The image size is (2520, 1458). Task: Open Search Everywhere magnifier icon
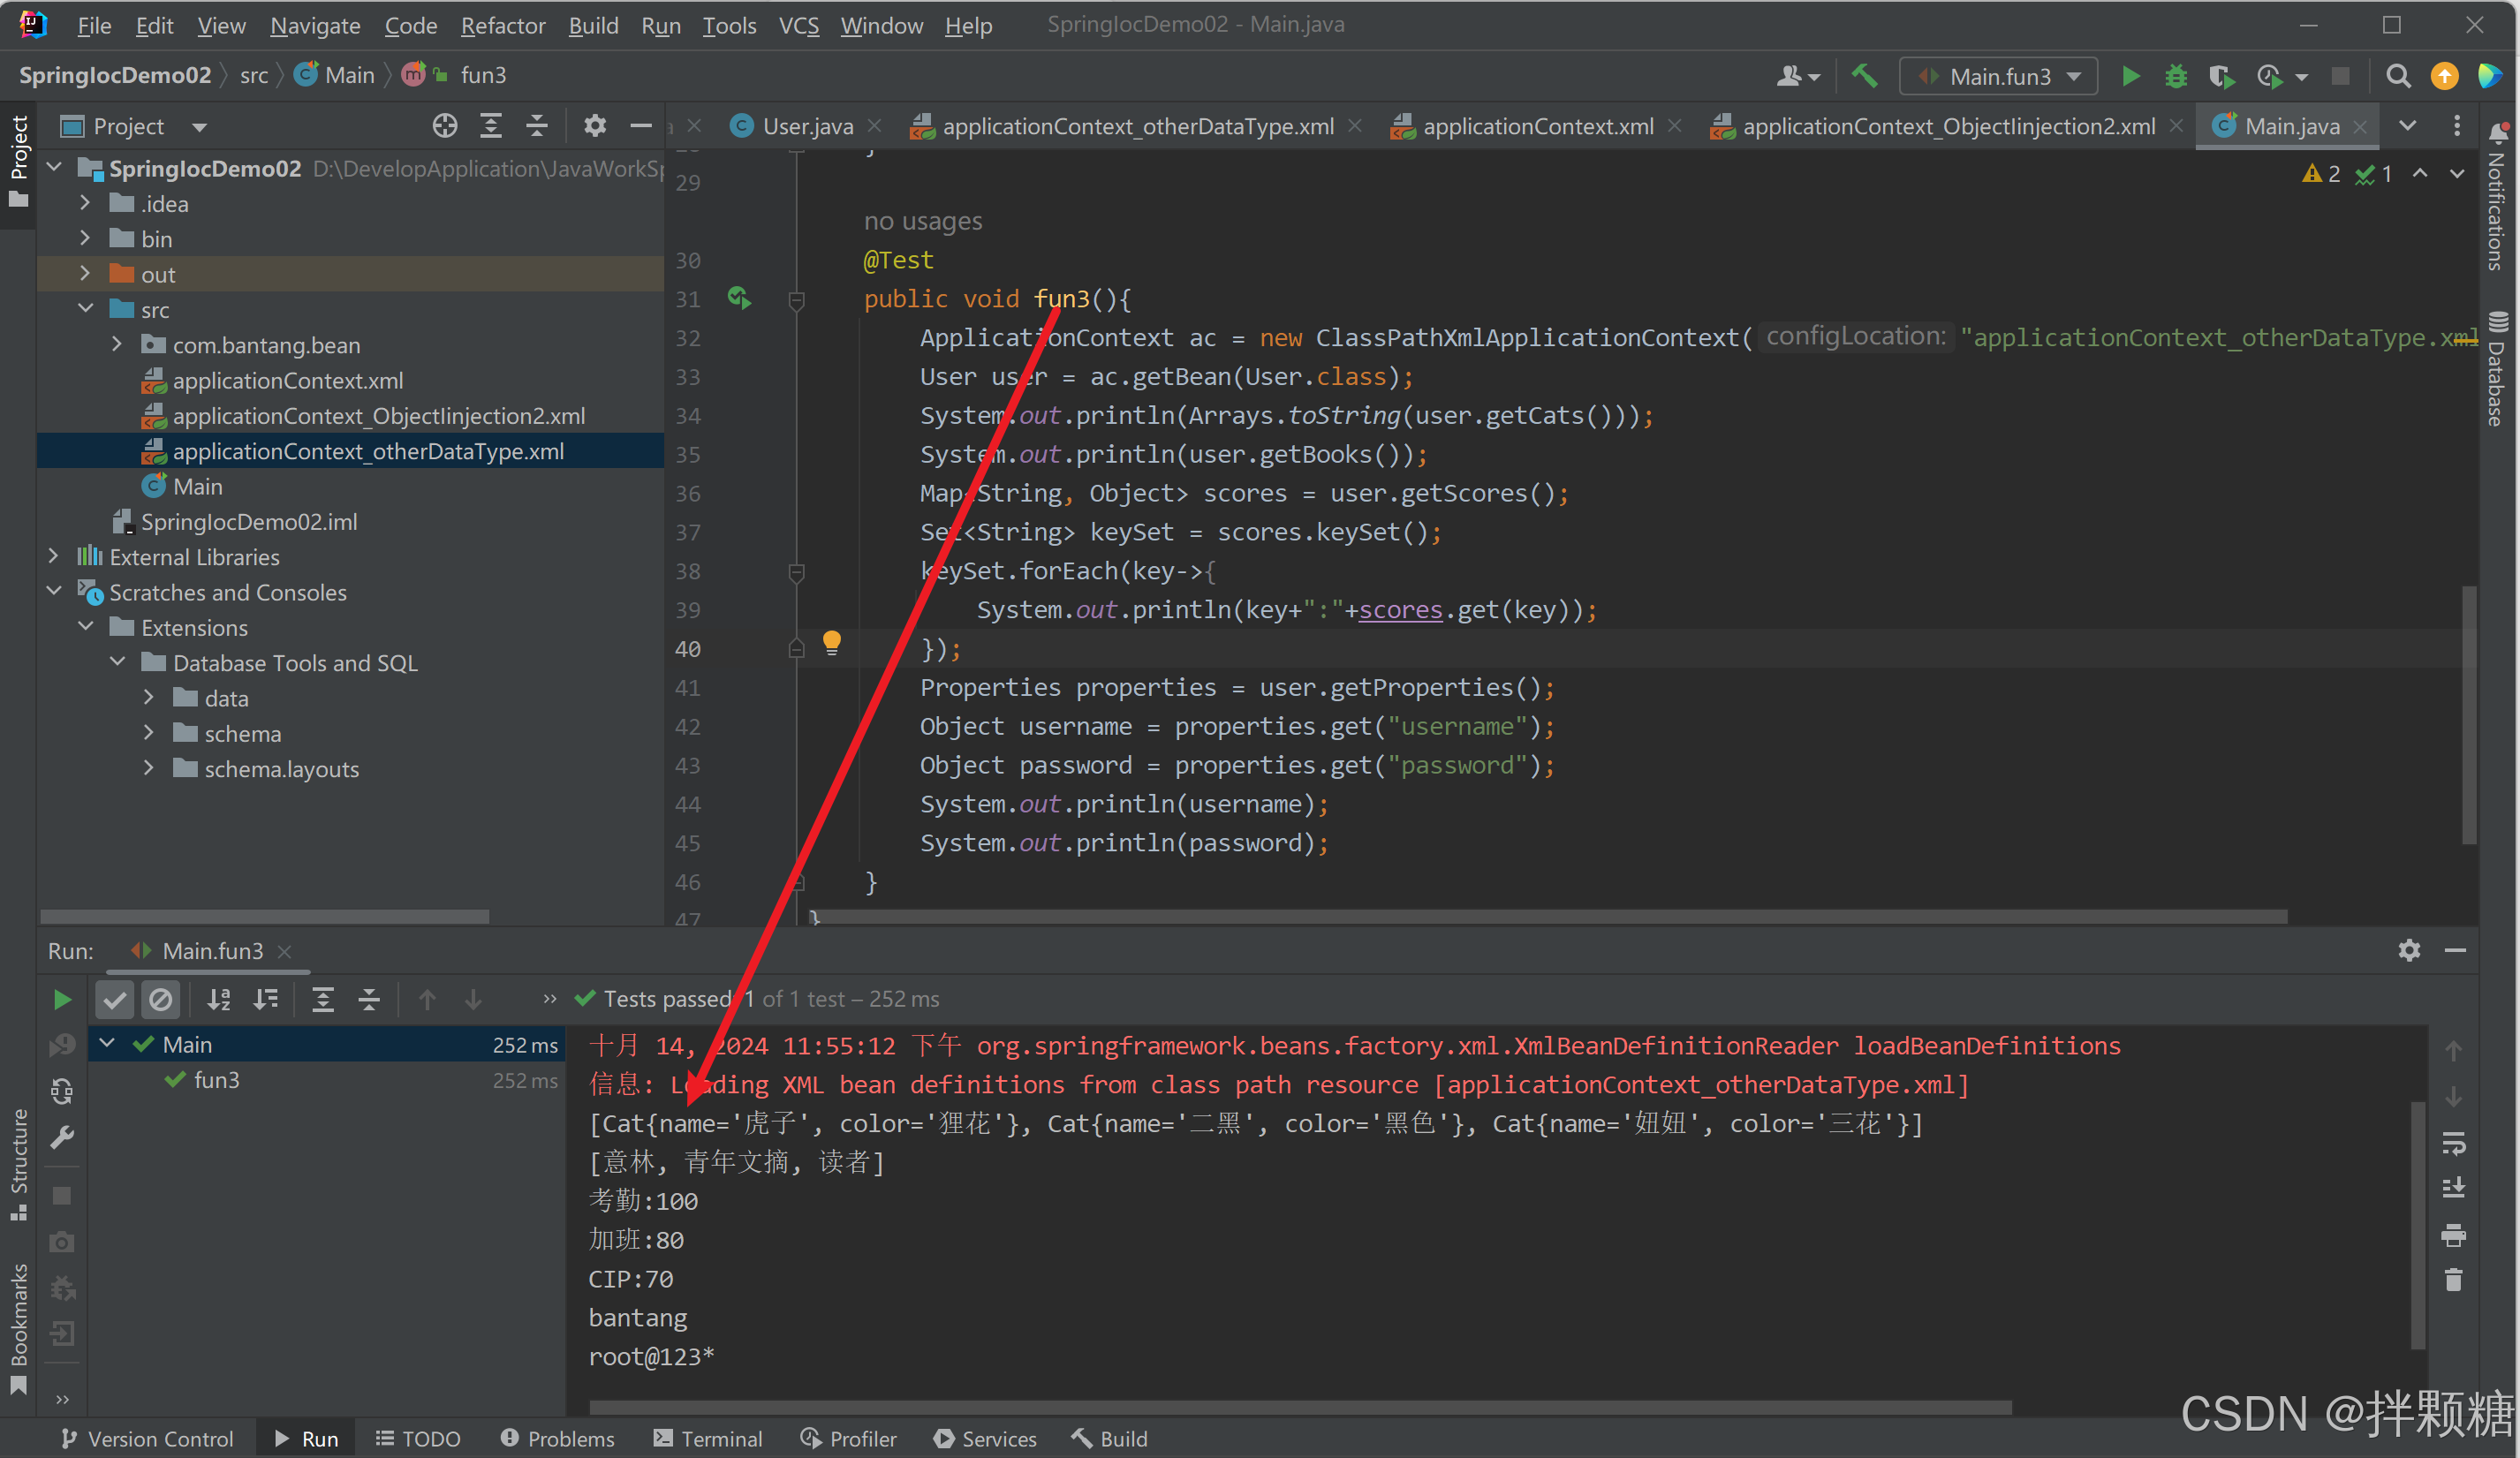point(2397,76)
